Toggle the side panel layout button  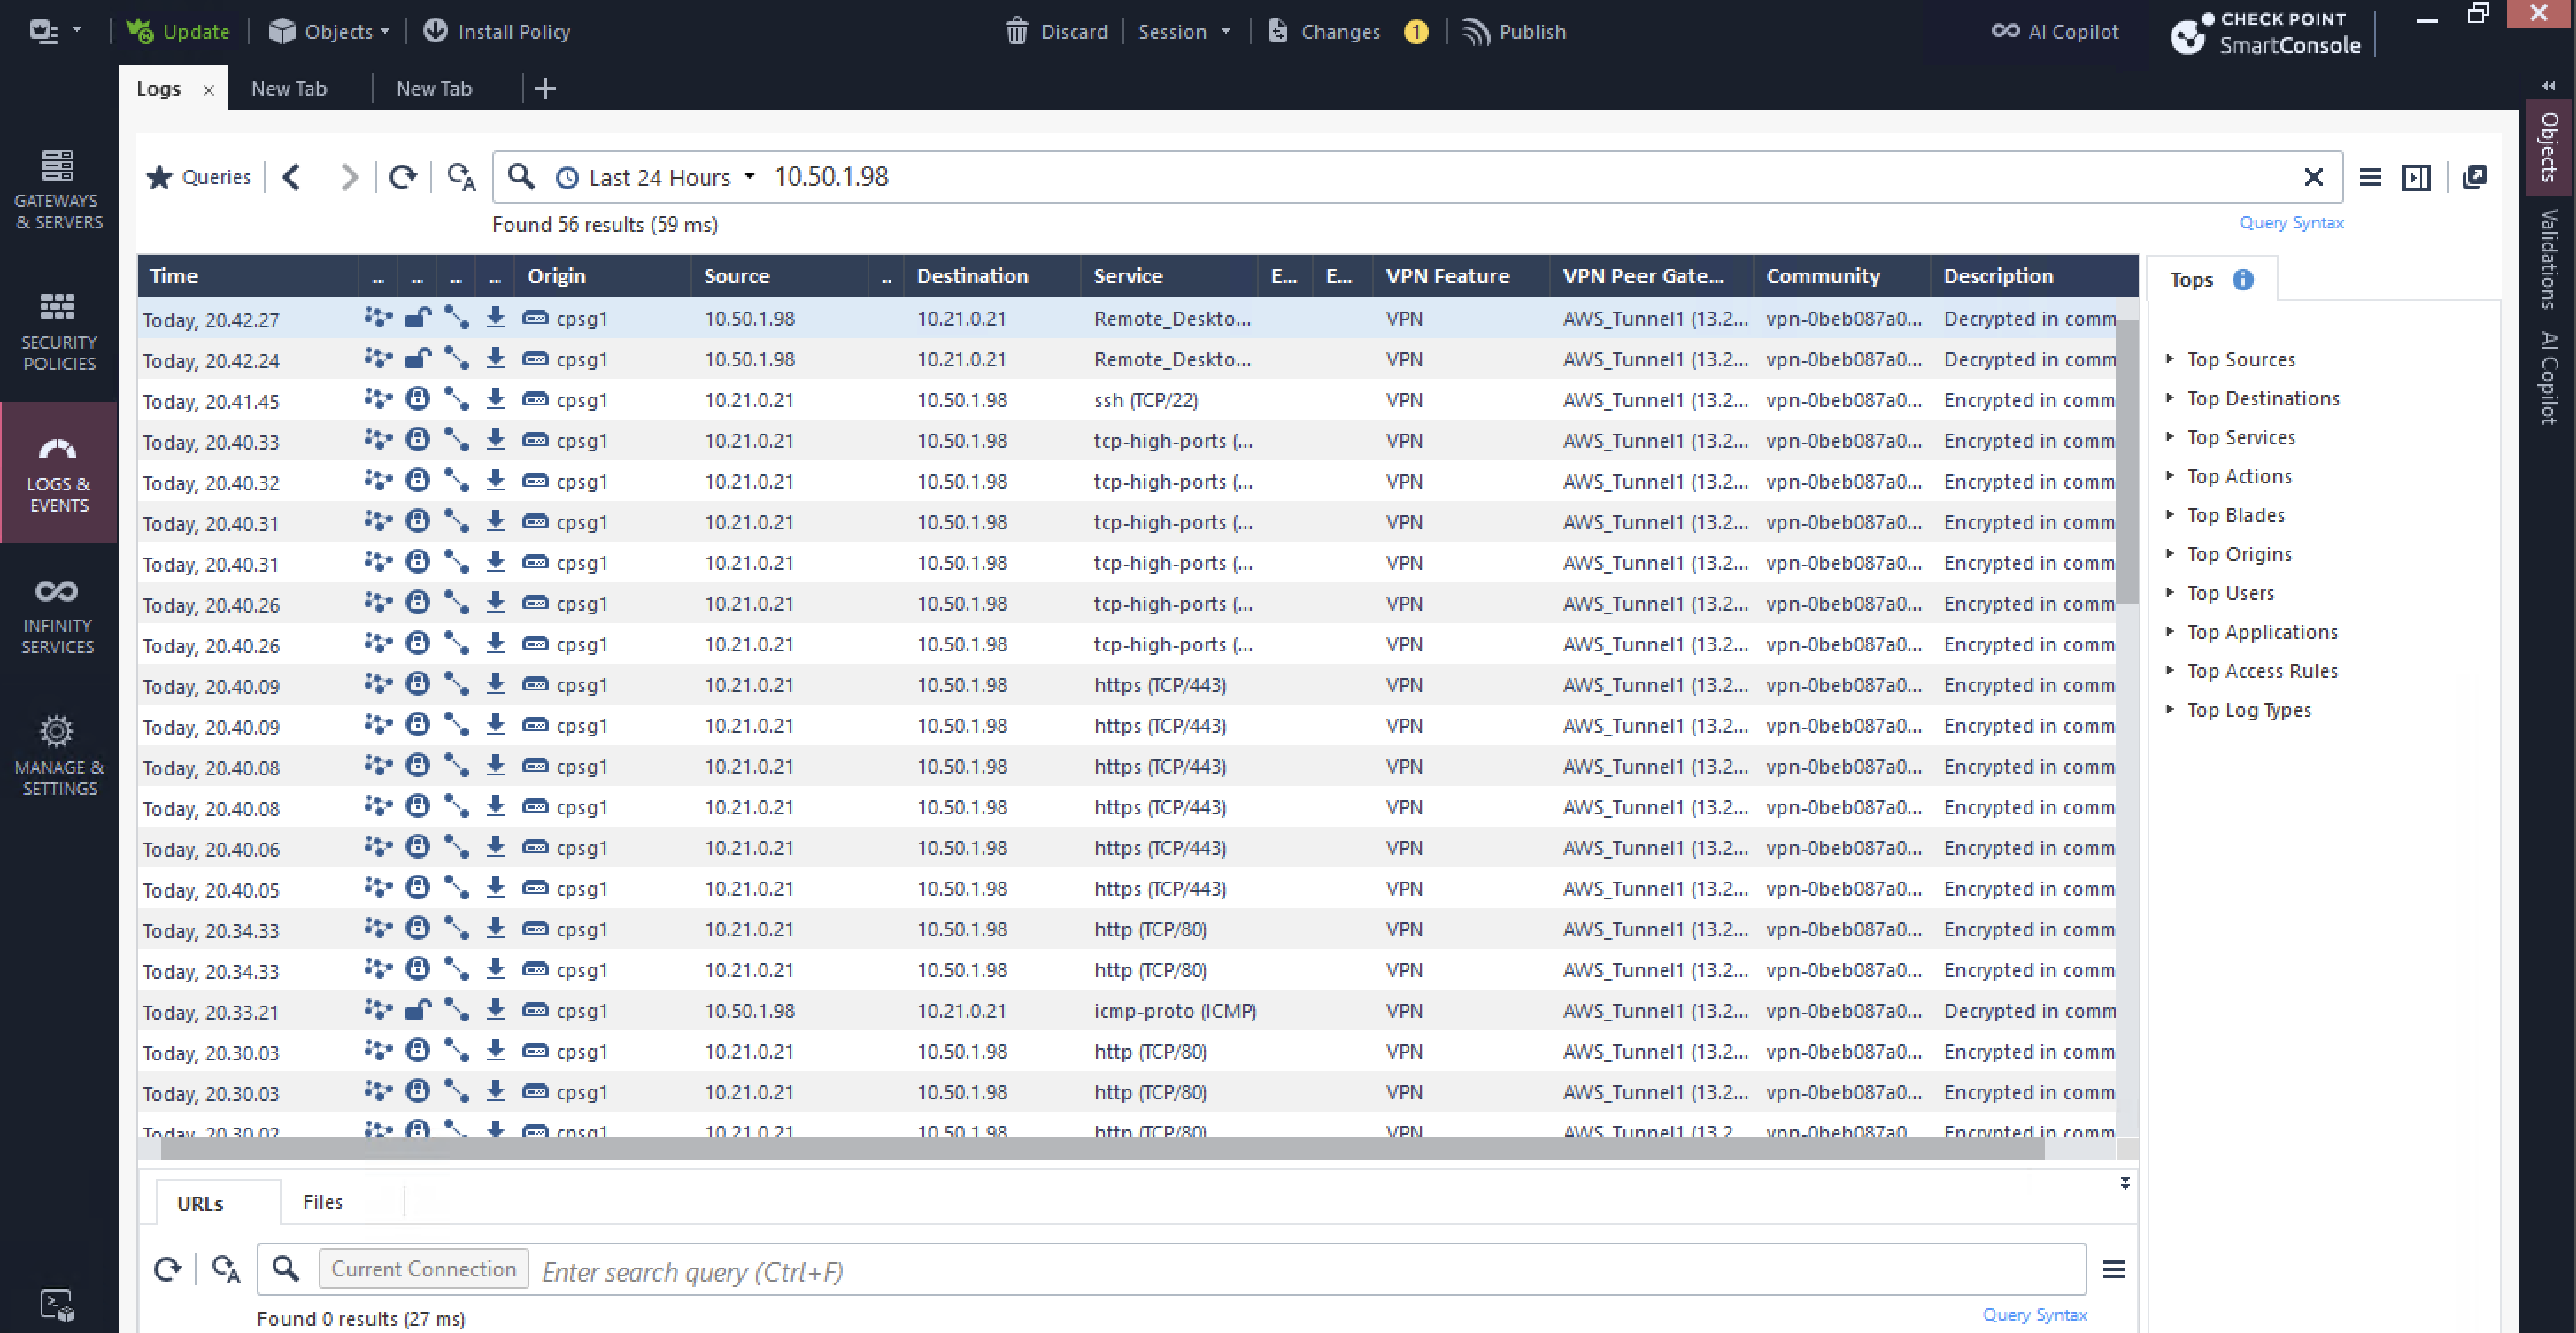point(2416,177)
